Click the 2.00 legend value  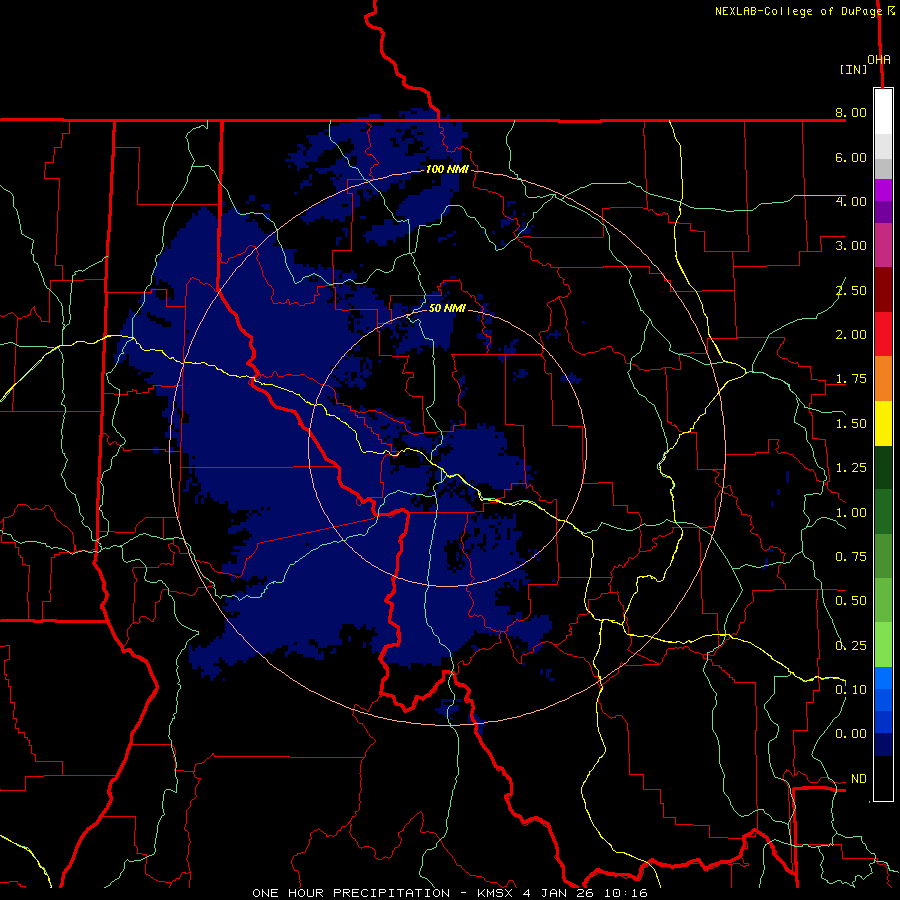tap(851, 335)
